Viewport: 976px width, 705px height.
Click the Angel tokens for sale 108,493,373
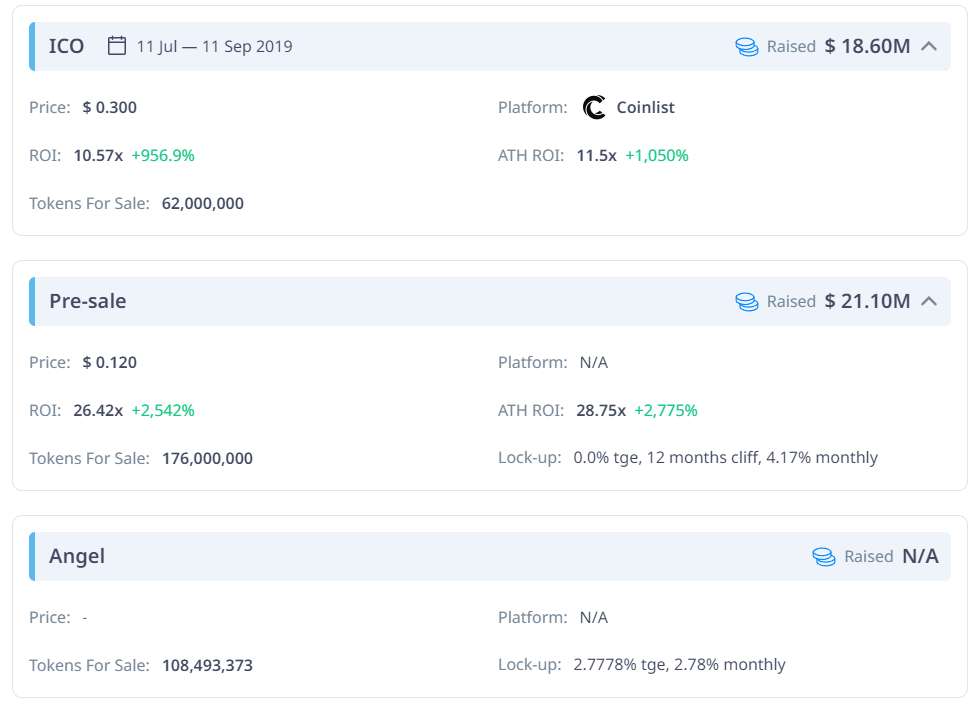coord(207,665)
